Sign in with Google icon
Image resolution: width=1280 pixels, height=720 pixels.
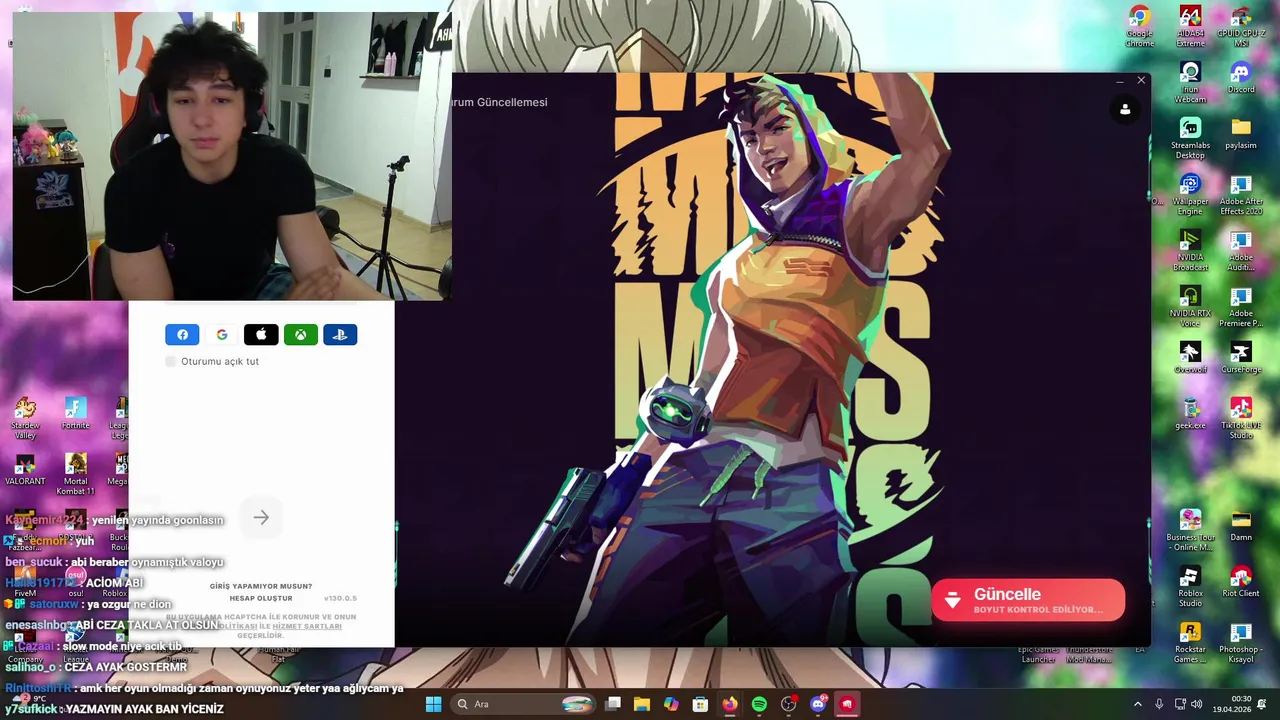[222, 335]
